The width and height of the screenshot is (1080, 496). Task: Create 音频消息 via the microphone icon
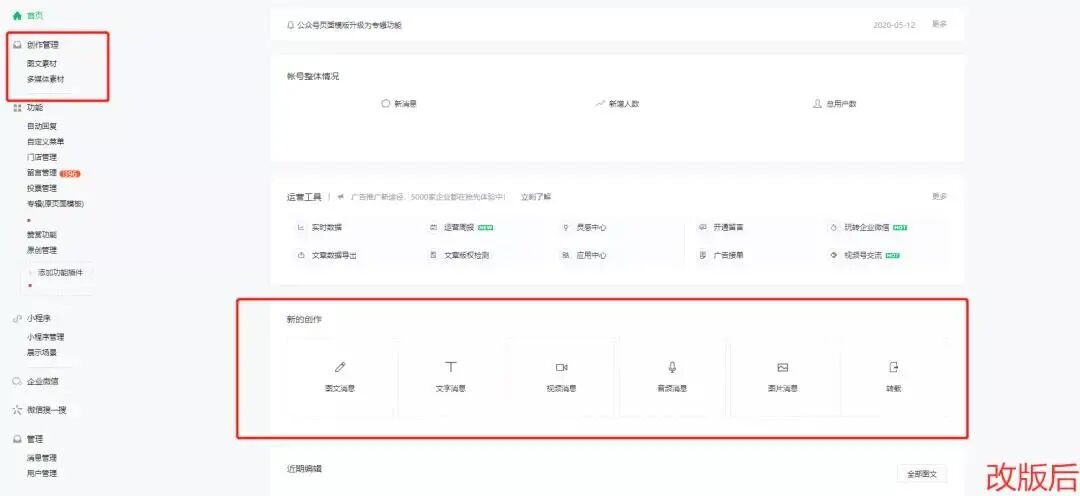point(672,367)
